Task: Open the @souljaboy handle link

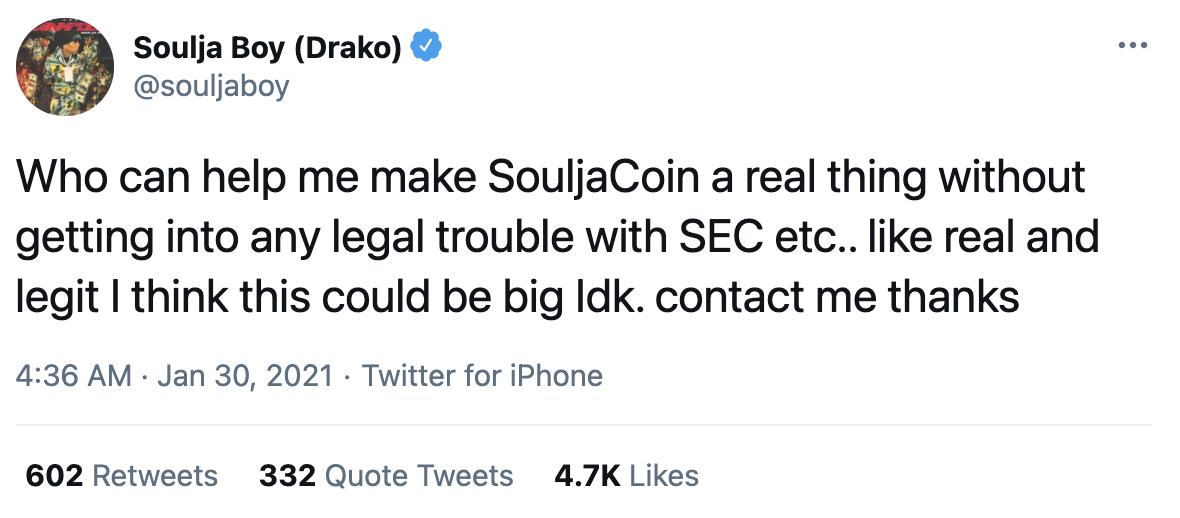Action: 210,86
